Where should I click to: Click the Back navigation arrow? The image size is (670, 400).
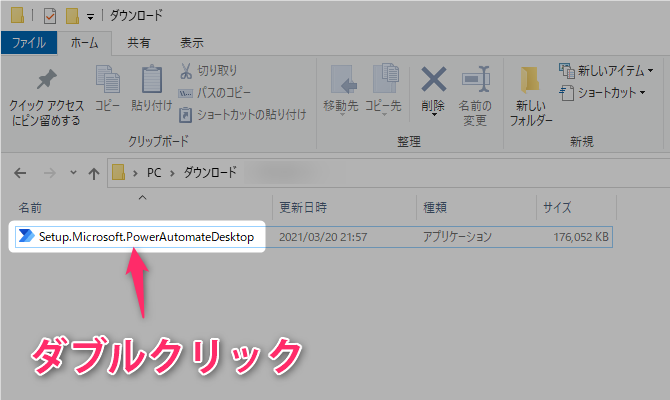pos(20,173)
